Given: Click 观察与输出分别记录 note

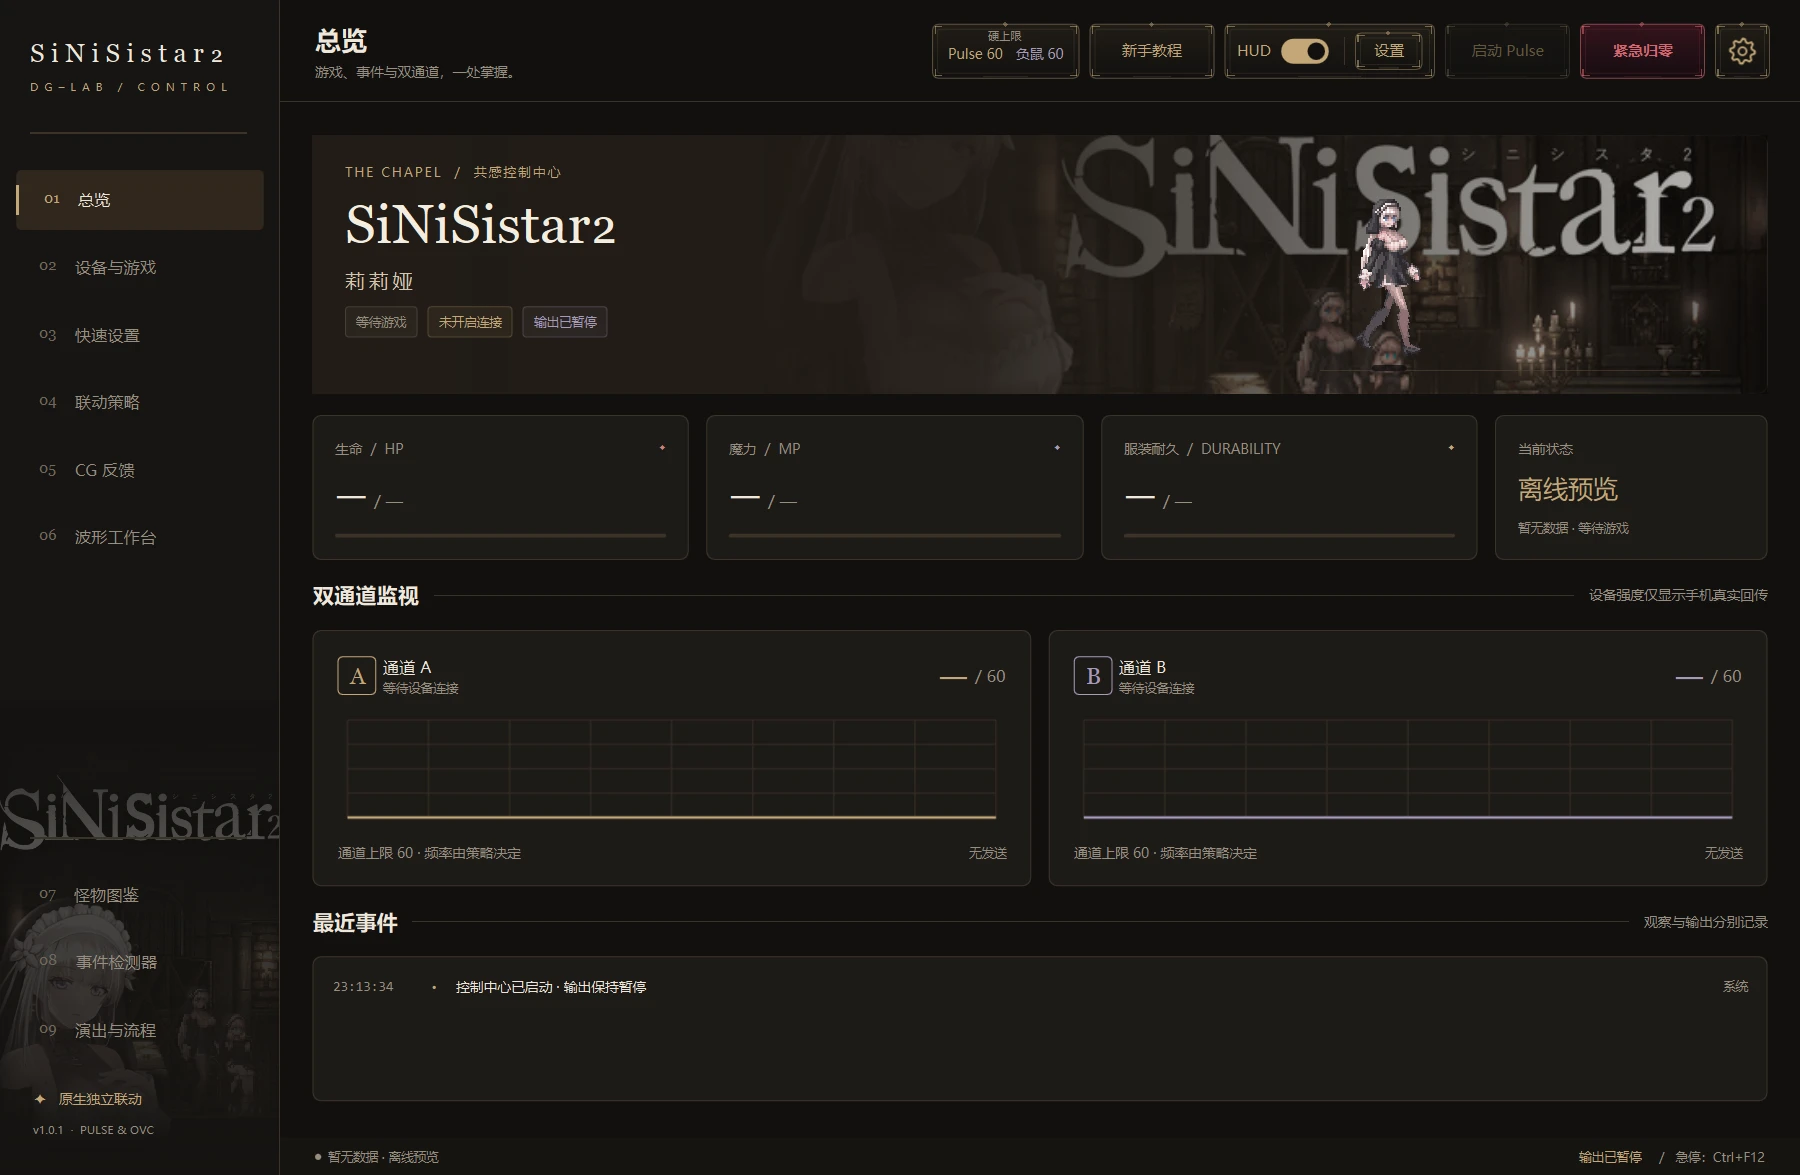Looking at the screenshot, I should point(1705,922).
